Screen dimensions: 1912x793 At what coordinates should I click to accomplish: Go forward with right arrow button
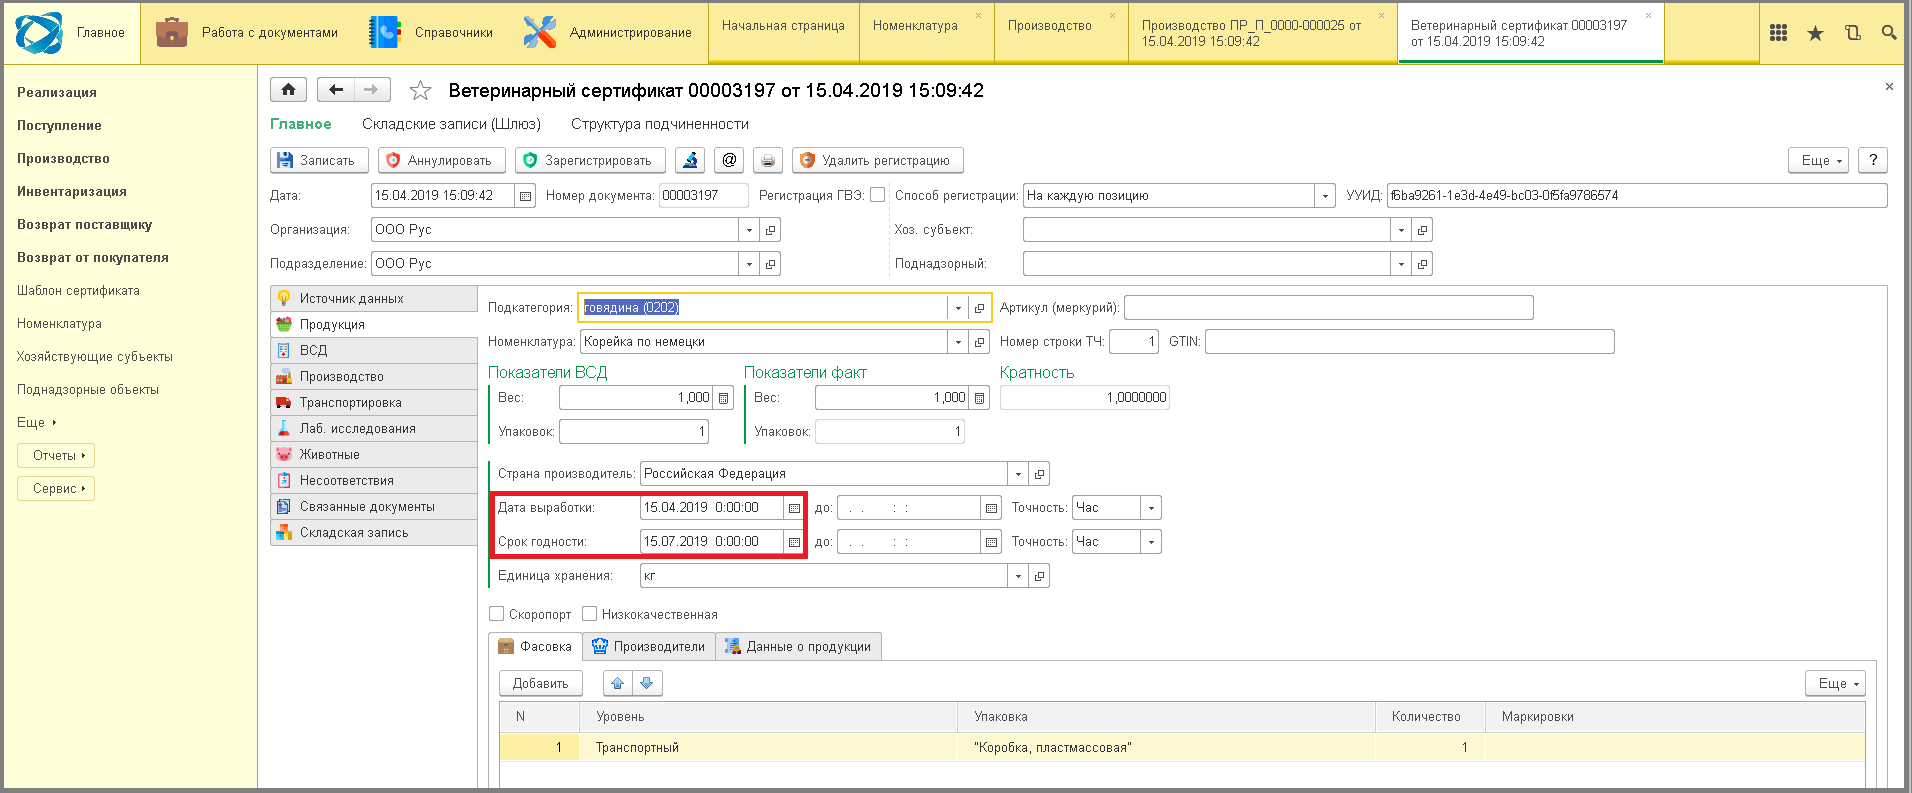click(371, 90)
